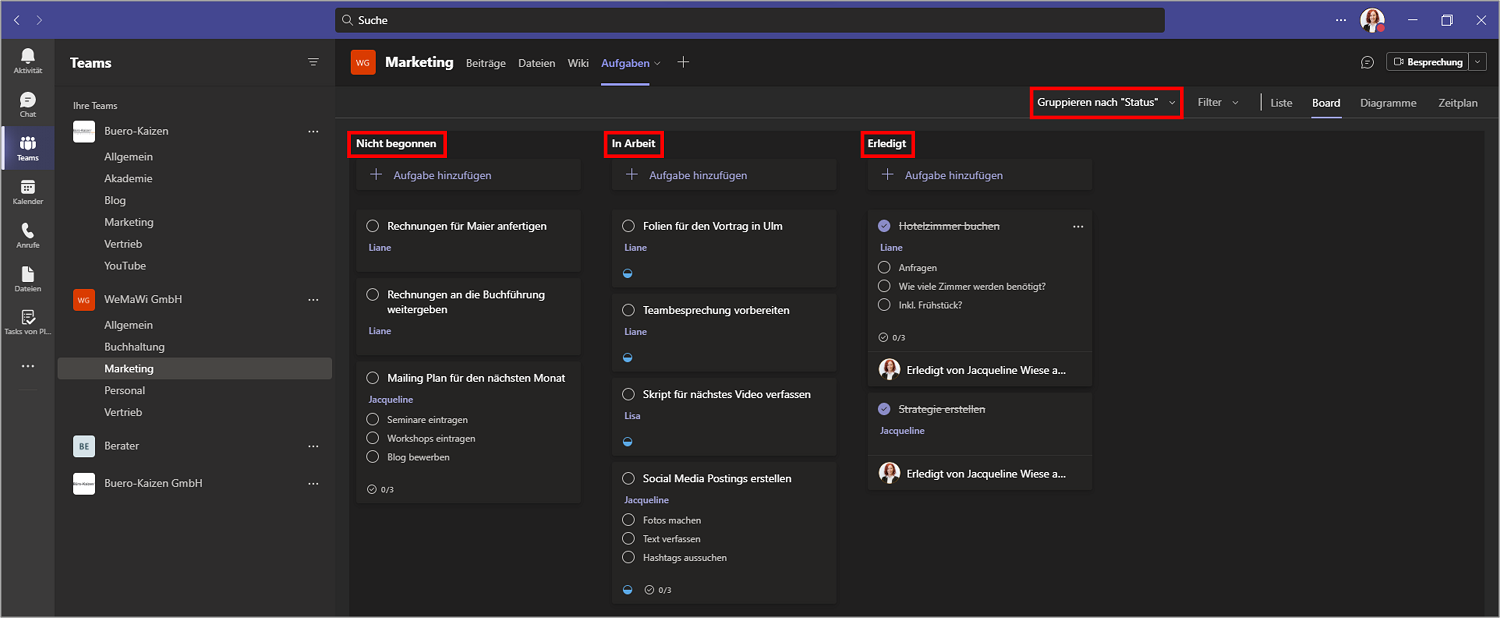The width and height of the screenshot is (1500, 618).
Task: Click the Buero-Kaizen GmbH team logo
Action: (84, 483)
